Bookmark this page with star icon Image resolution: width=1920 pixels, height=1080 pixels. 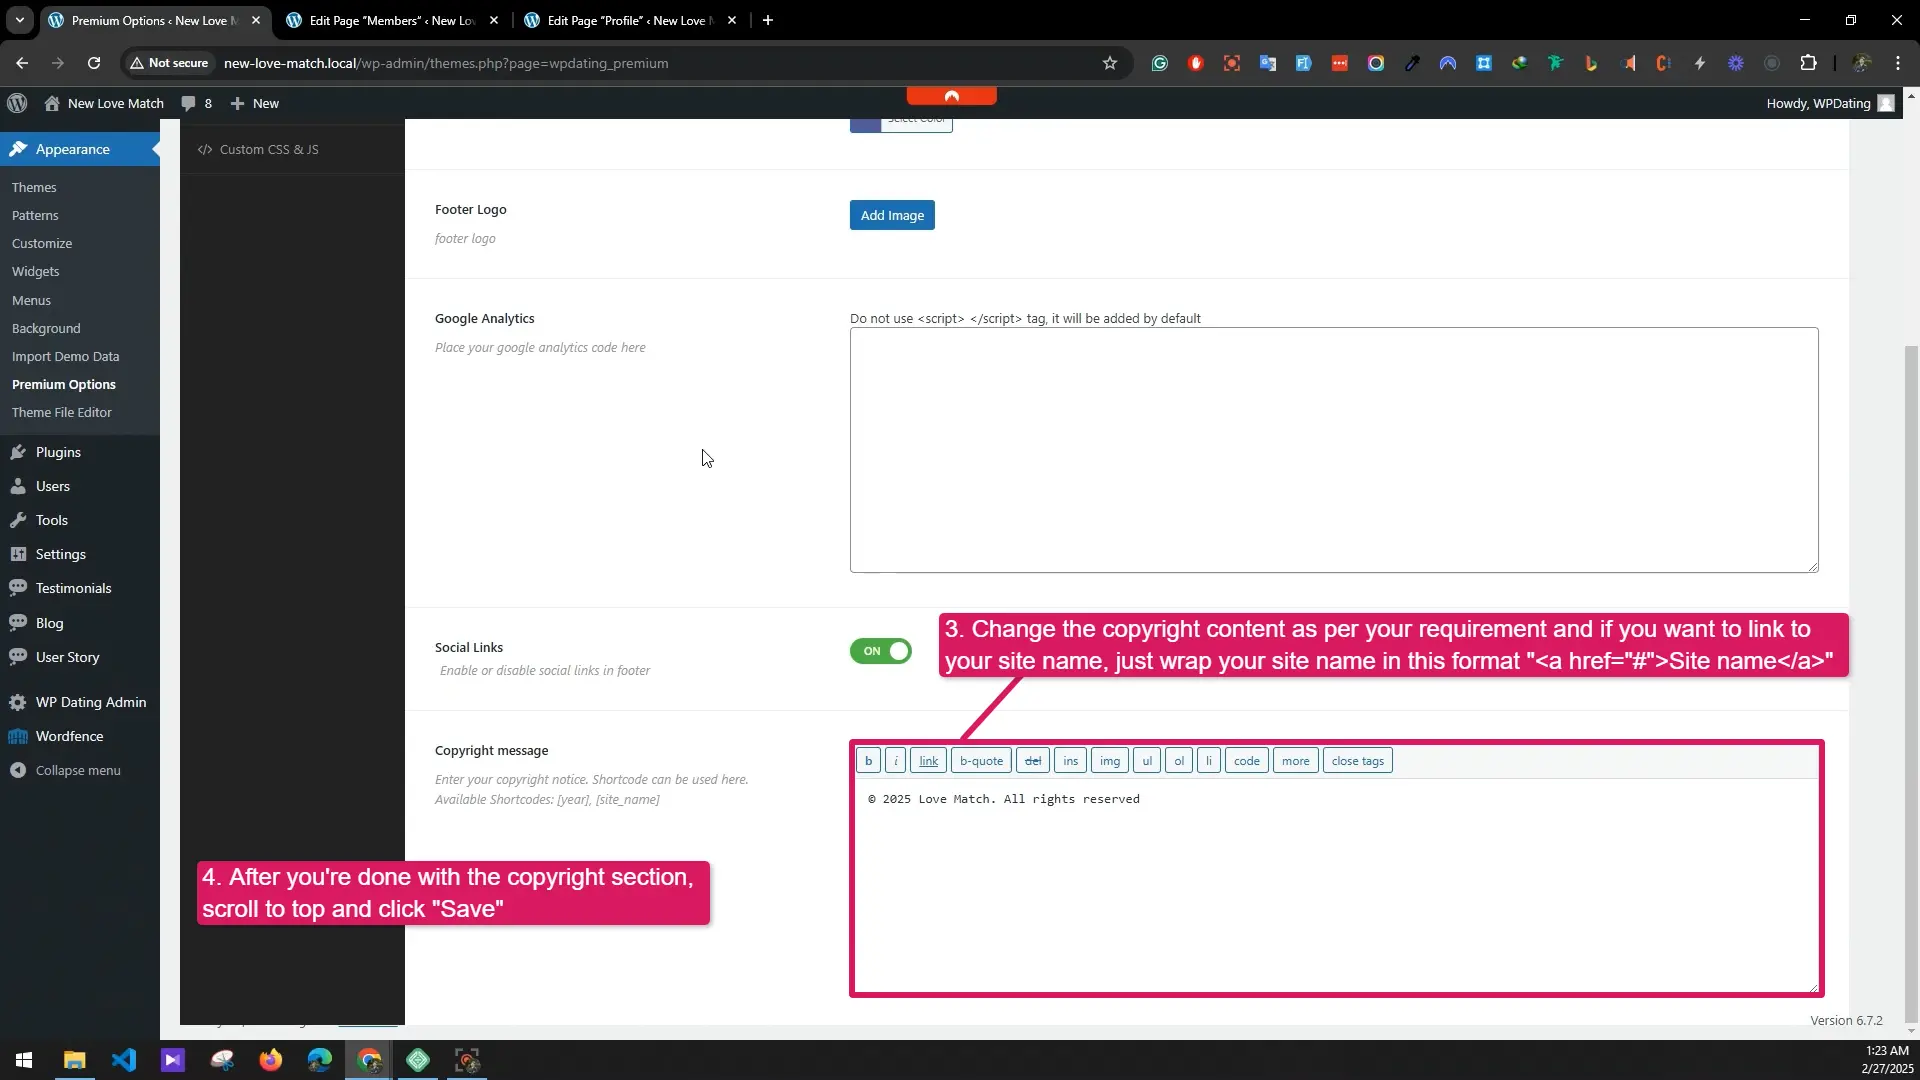(x=1110, y=63)
